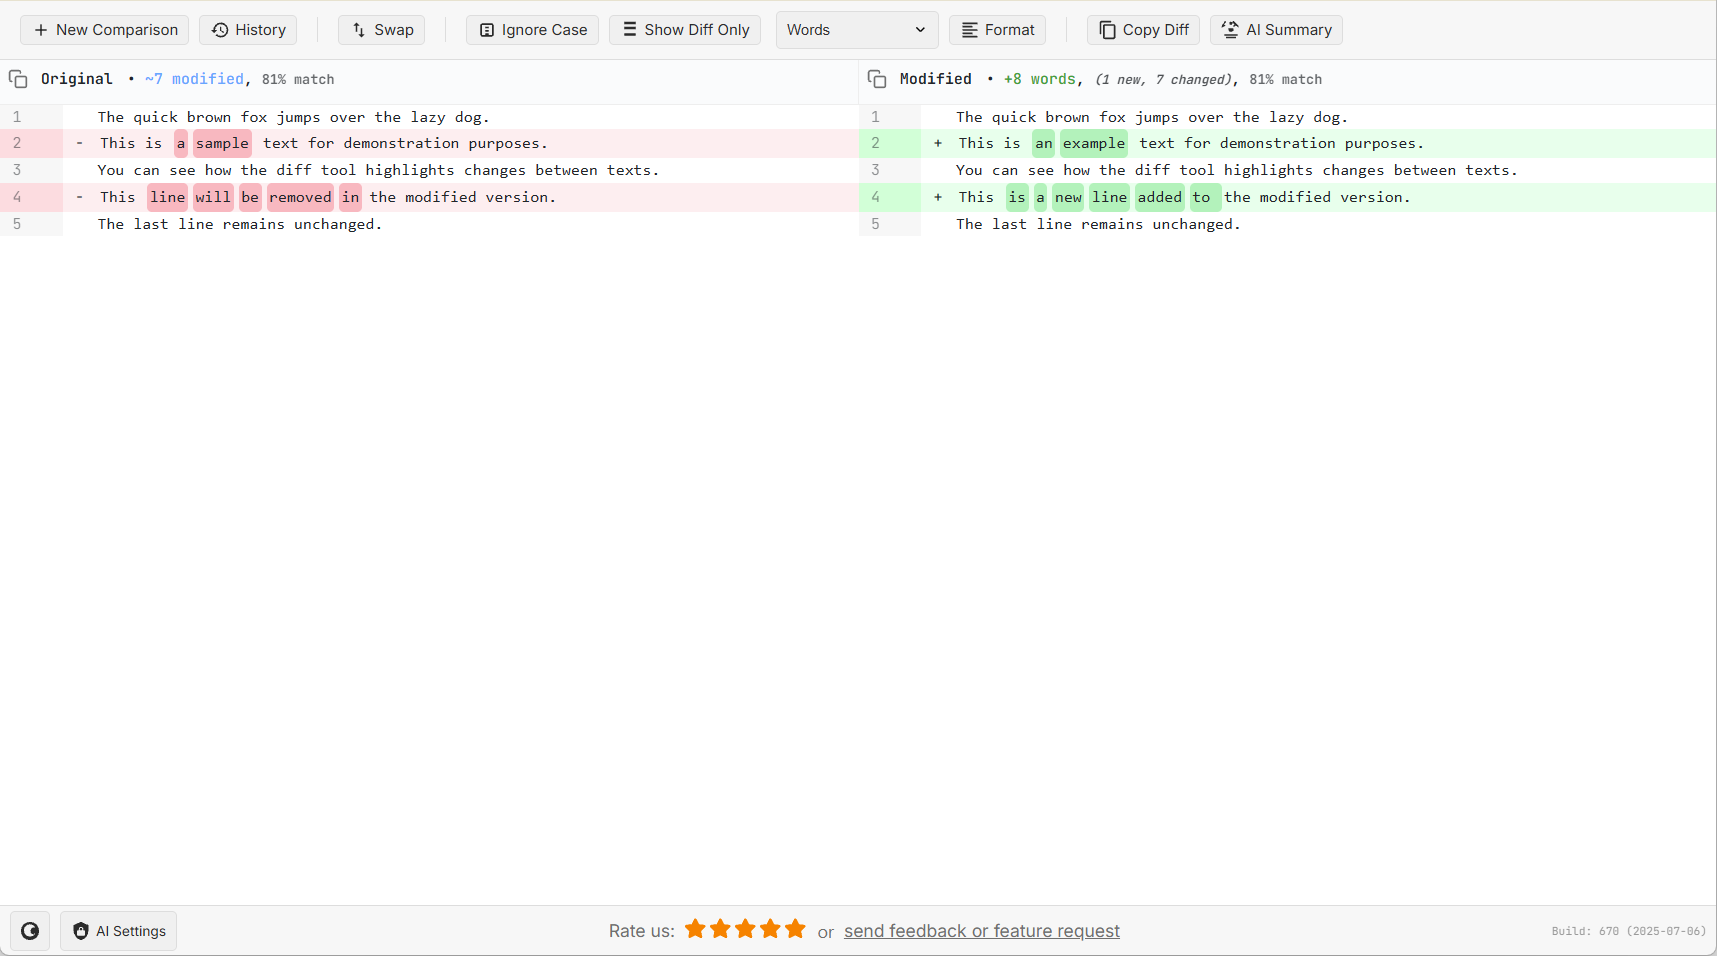Click the '+8 words' stat in Modified header
1717x956 pixels.
(1040, 79)
